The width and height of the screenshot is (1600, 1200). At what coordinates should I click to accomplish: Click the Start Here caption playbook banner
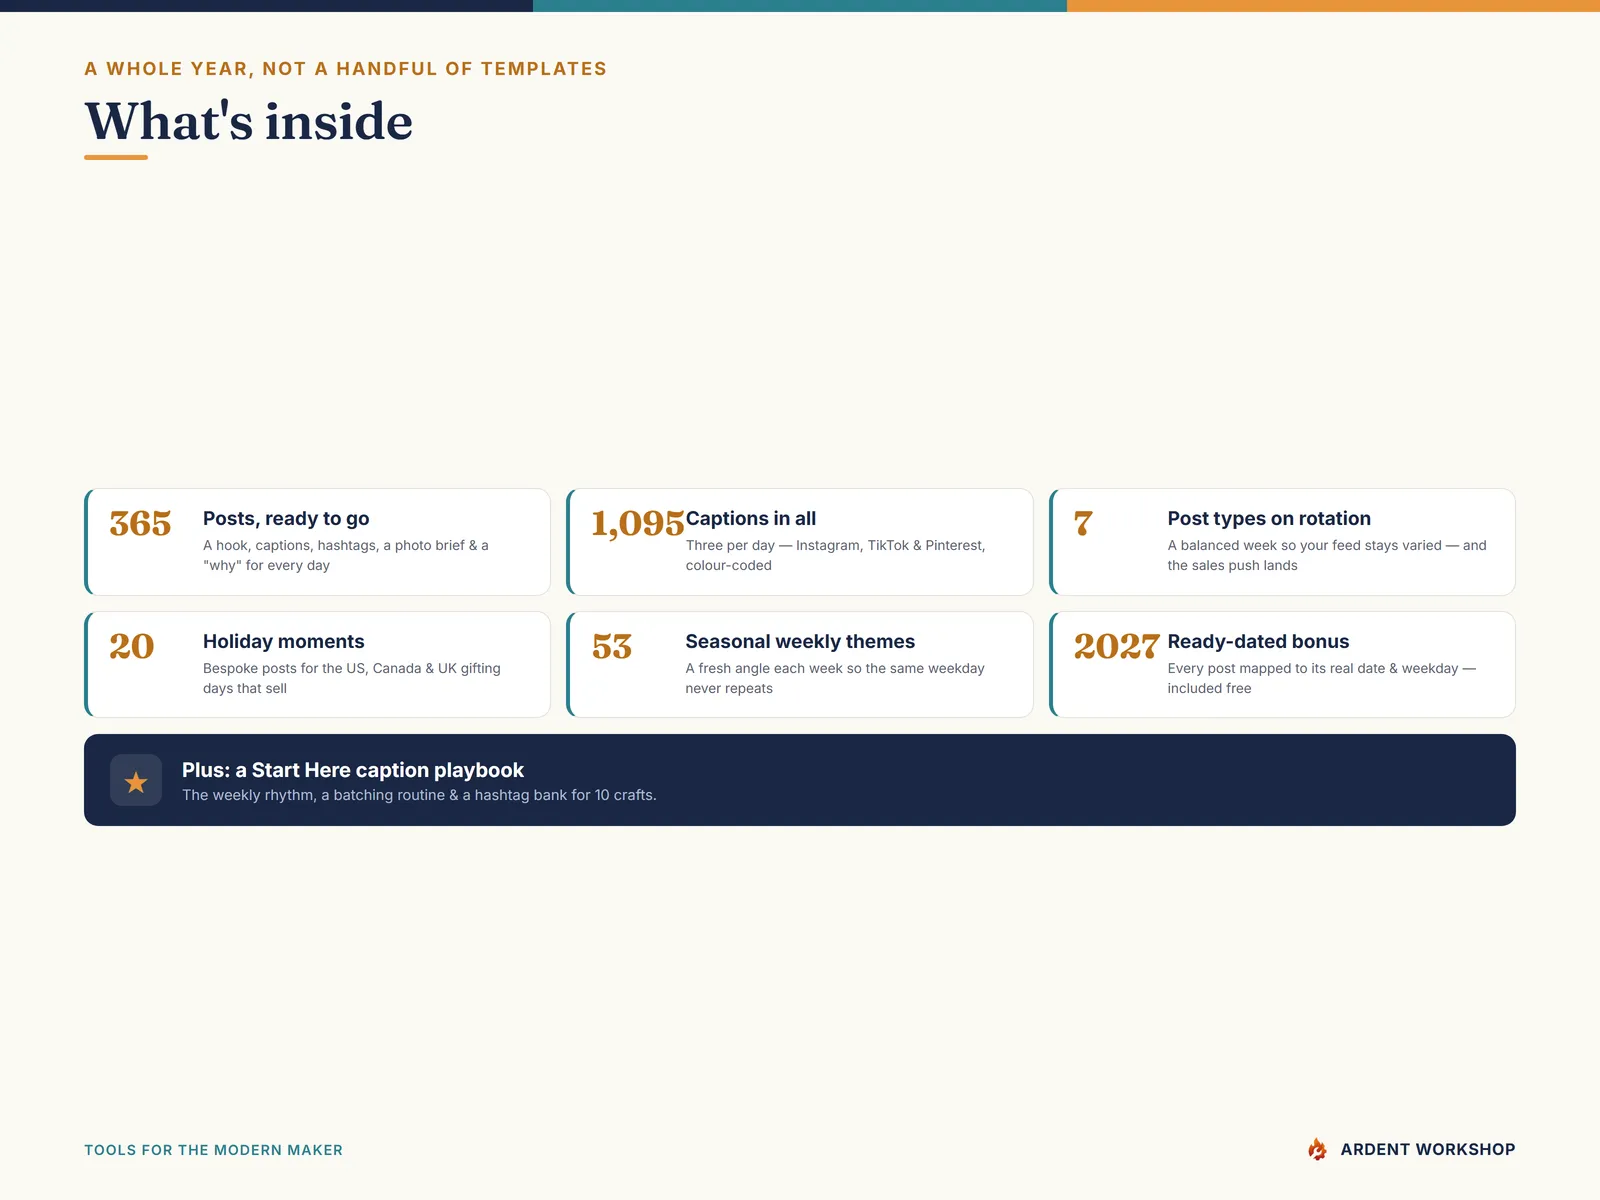800,780
